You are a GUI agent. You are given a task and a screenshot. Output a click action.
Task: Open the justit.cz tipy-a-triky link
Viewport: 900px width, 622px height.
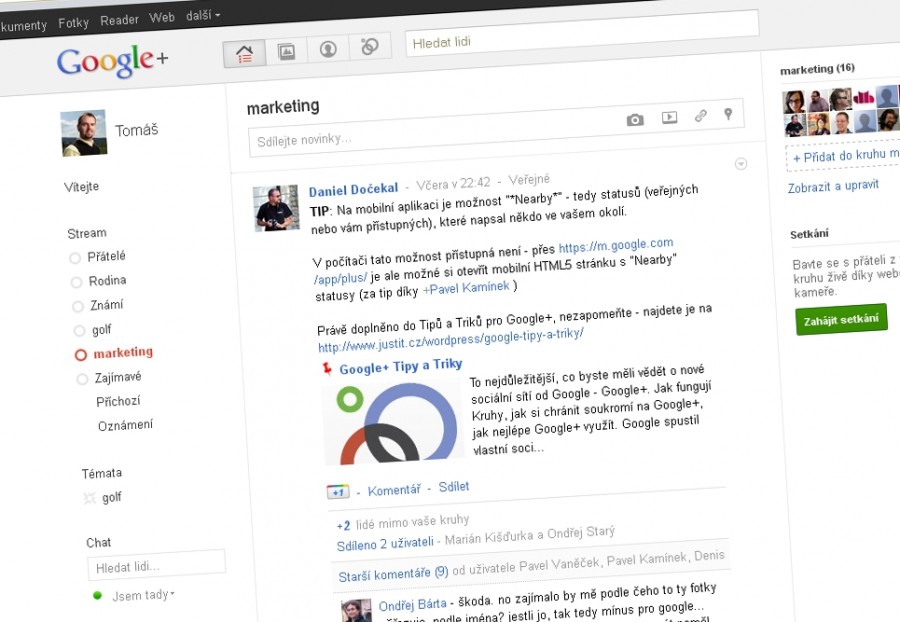click(451, 340)
